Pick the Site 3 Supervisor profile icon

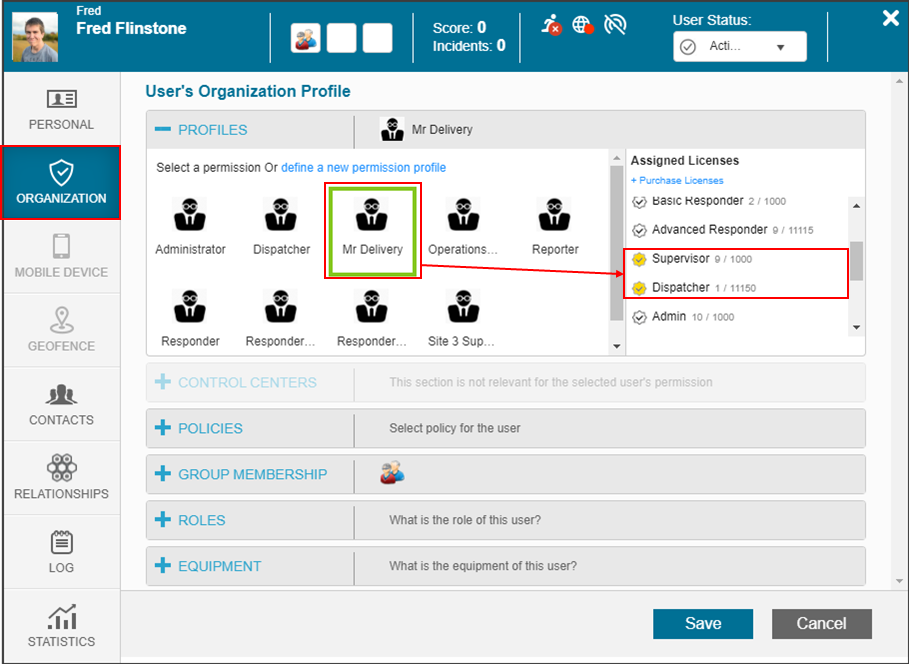click(x=463, y=307)
